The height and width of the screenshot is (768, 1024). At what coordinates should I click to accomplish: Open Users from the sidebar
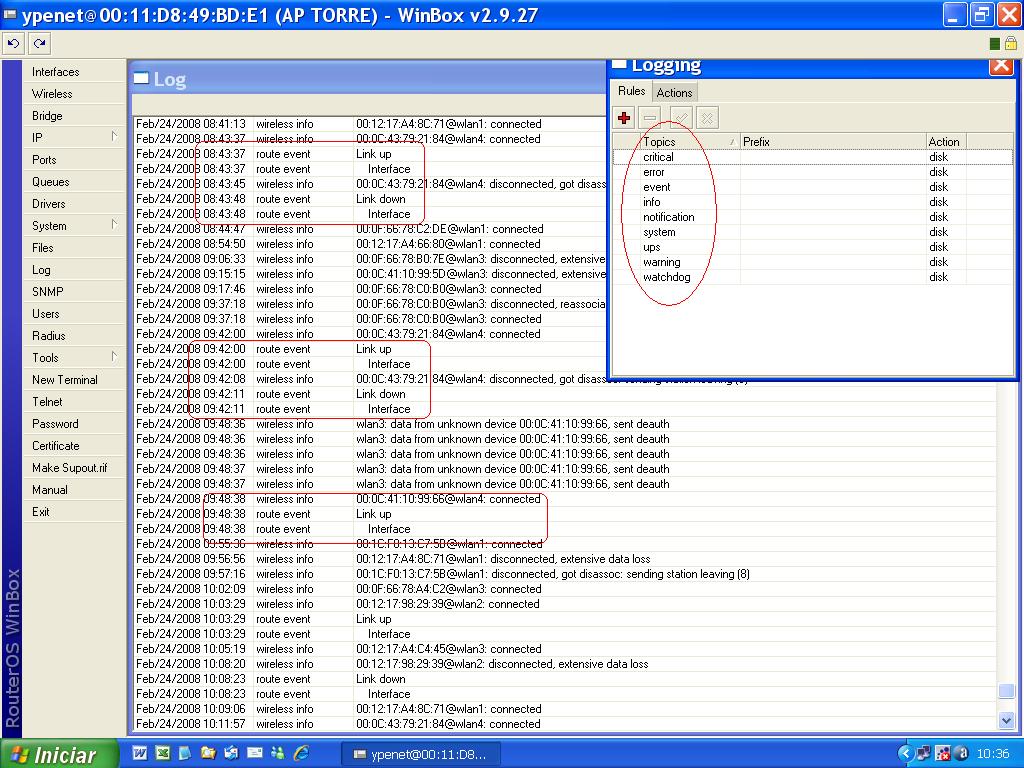[x=74, y=314]
